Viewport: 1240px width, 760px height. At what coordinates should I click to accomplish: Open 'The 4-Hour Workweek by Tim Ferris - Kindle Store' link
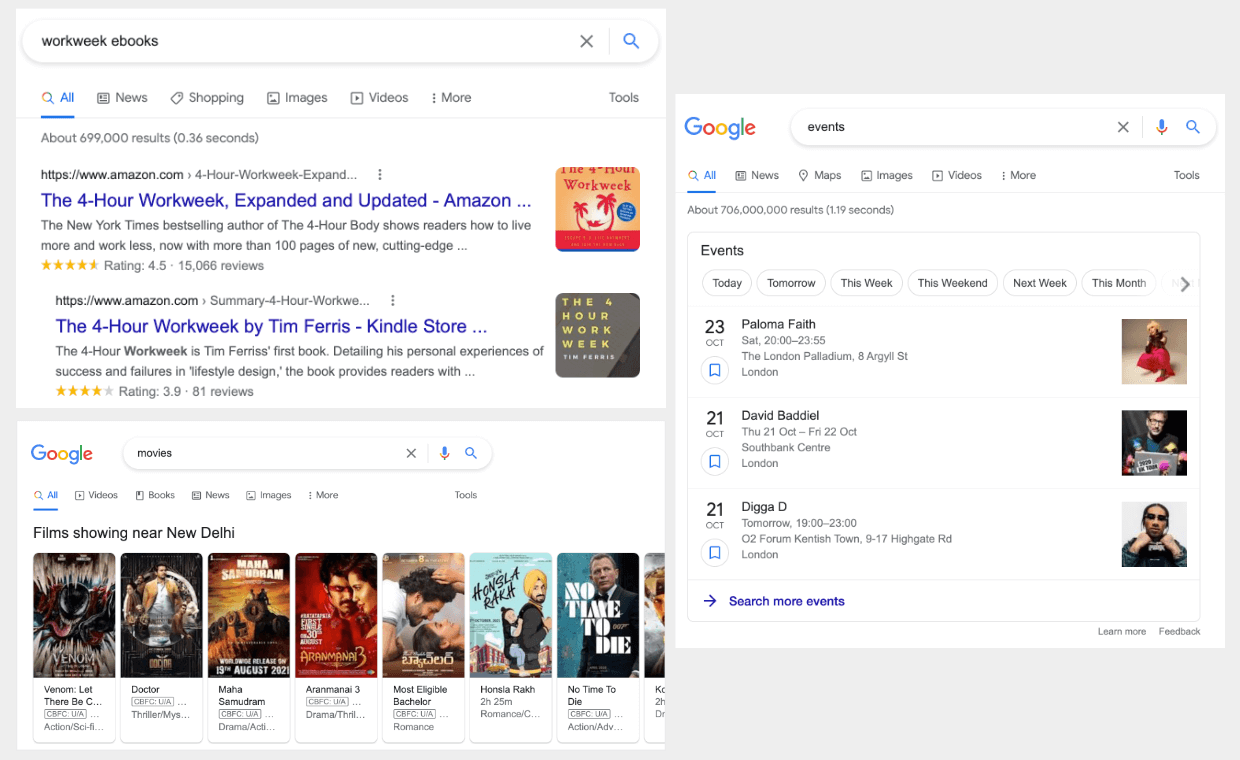(272, 326)
